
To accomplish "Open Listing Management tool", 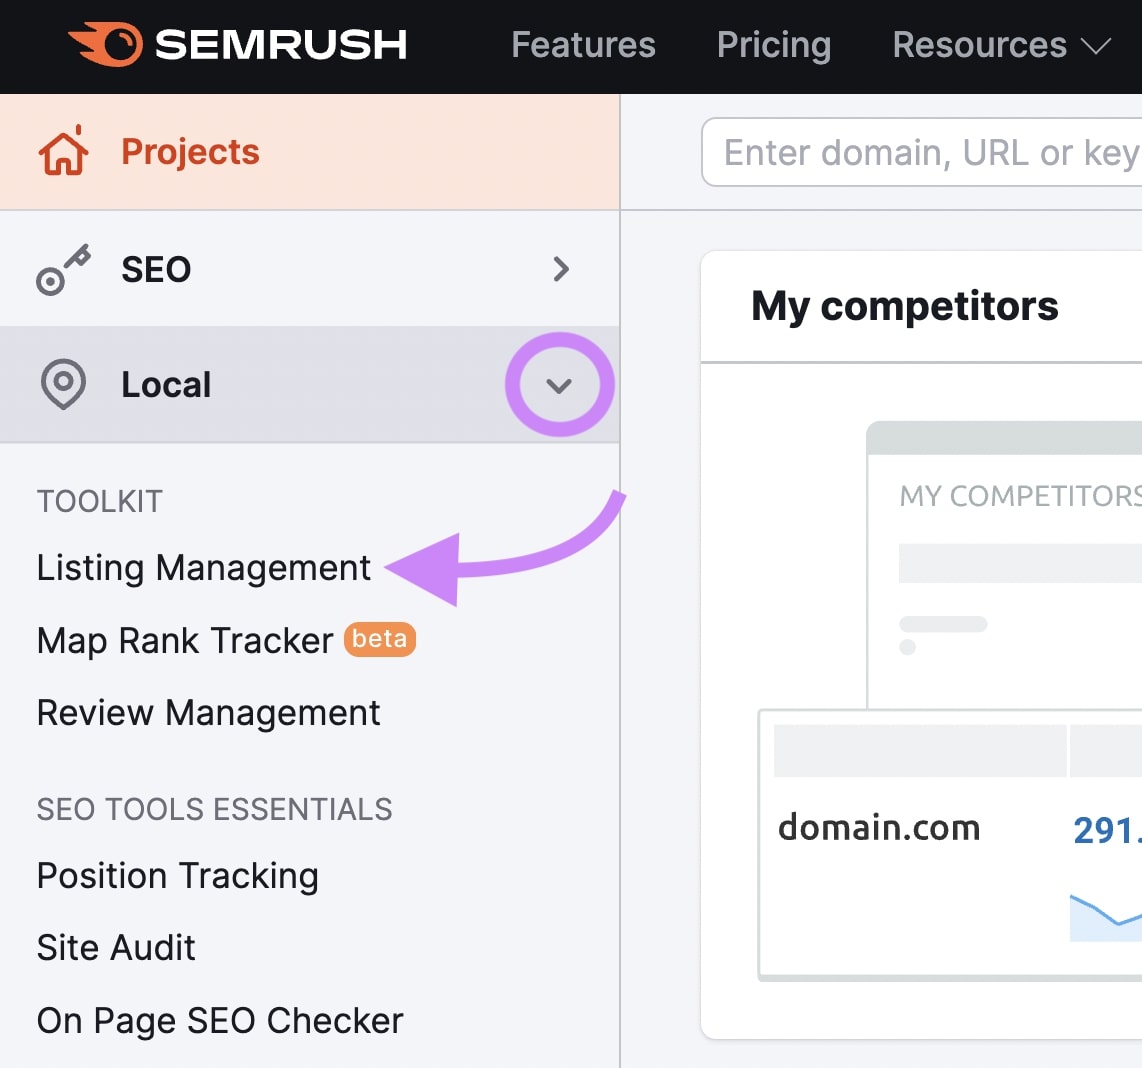I will [x=204, y=568].
